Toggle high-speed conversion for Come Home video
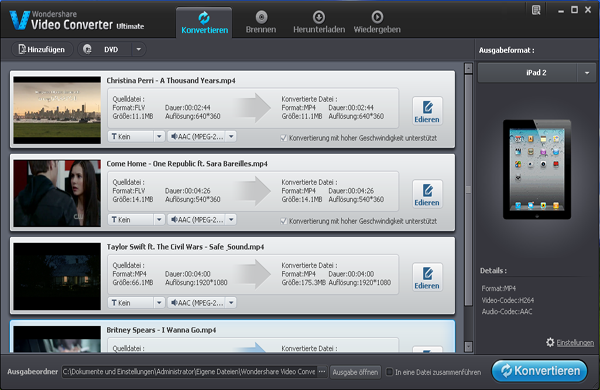Viewport: 600px width, 390px height. coord(284,221)
